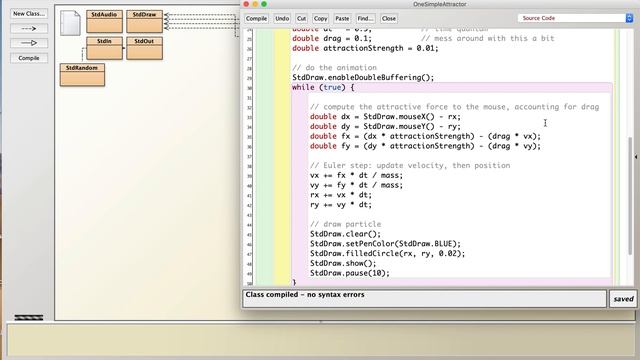Click the Undo toolbar button
This screenshot has width=640, height=360.
[x=282, y=18]
